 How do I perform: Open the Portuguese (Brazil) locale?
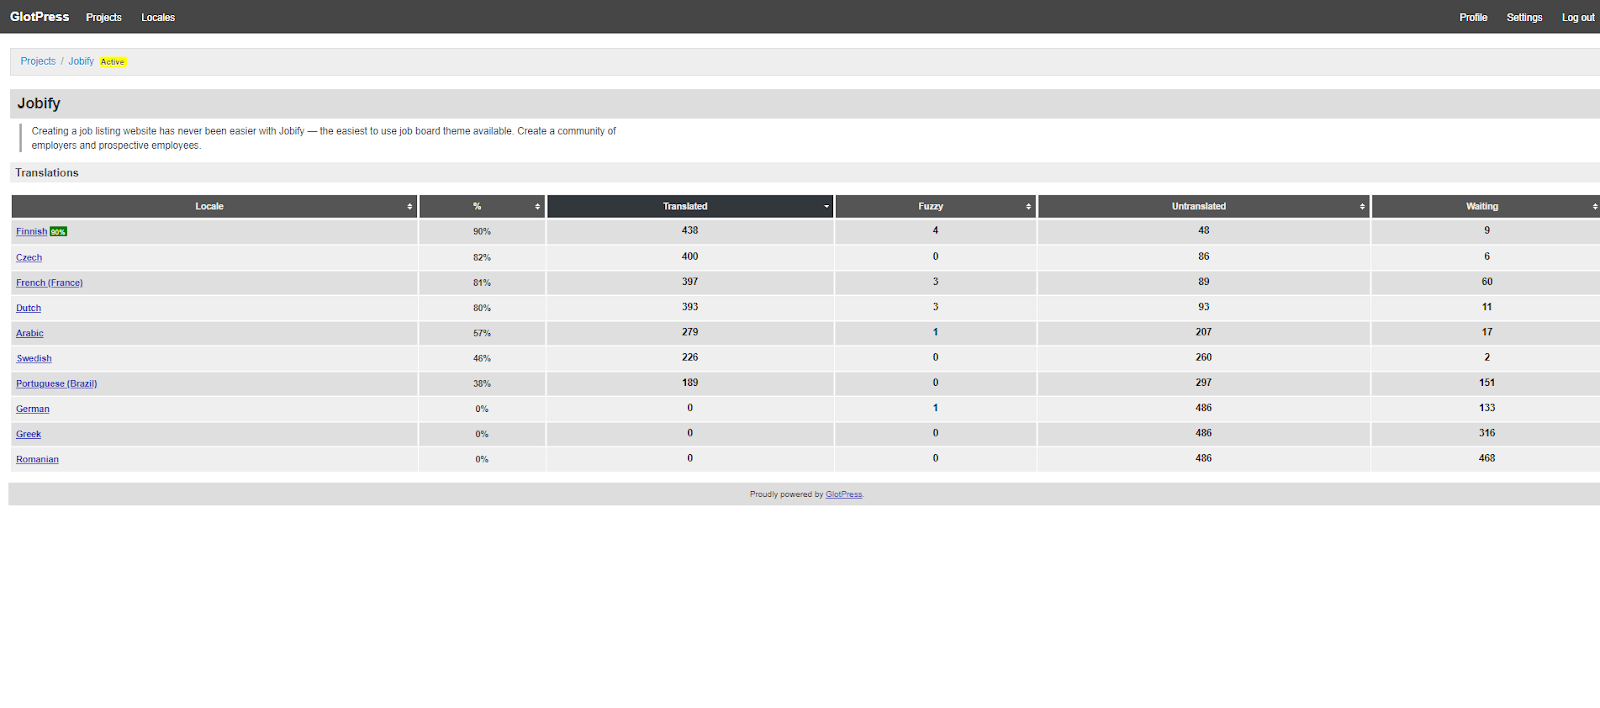pyautogui.click(x=56, y=383)
